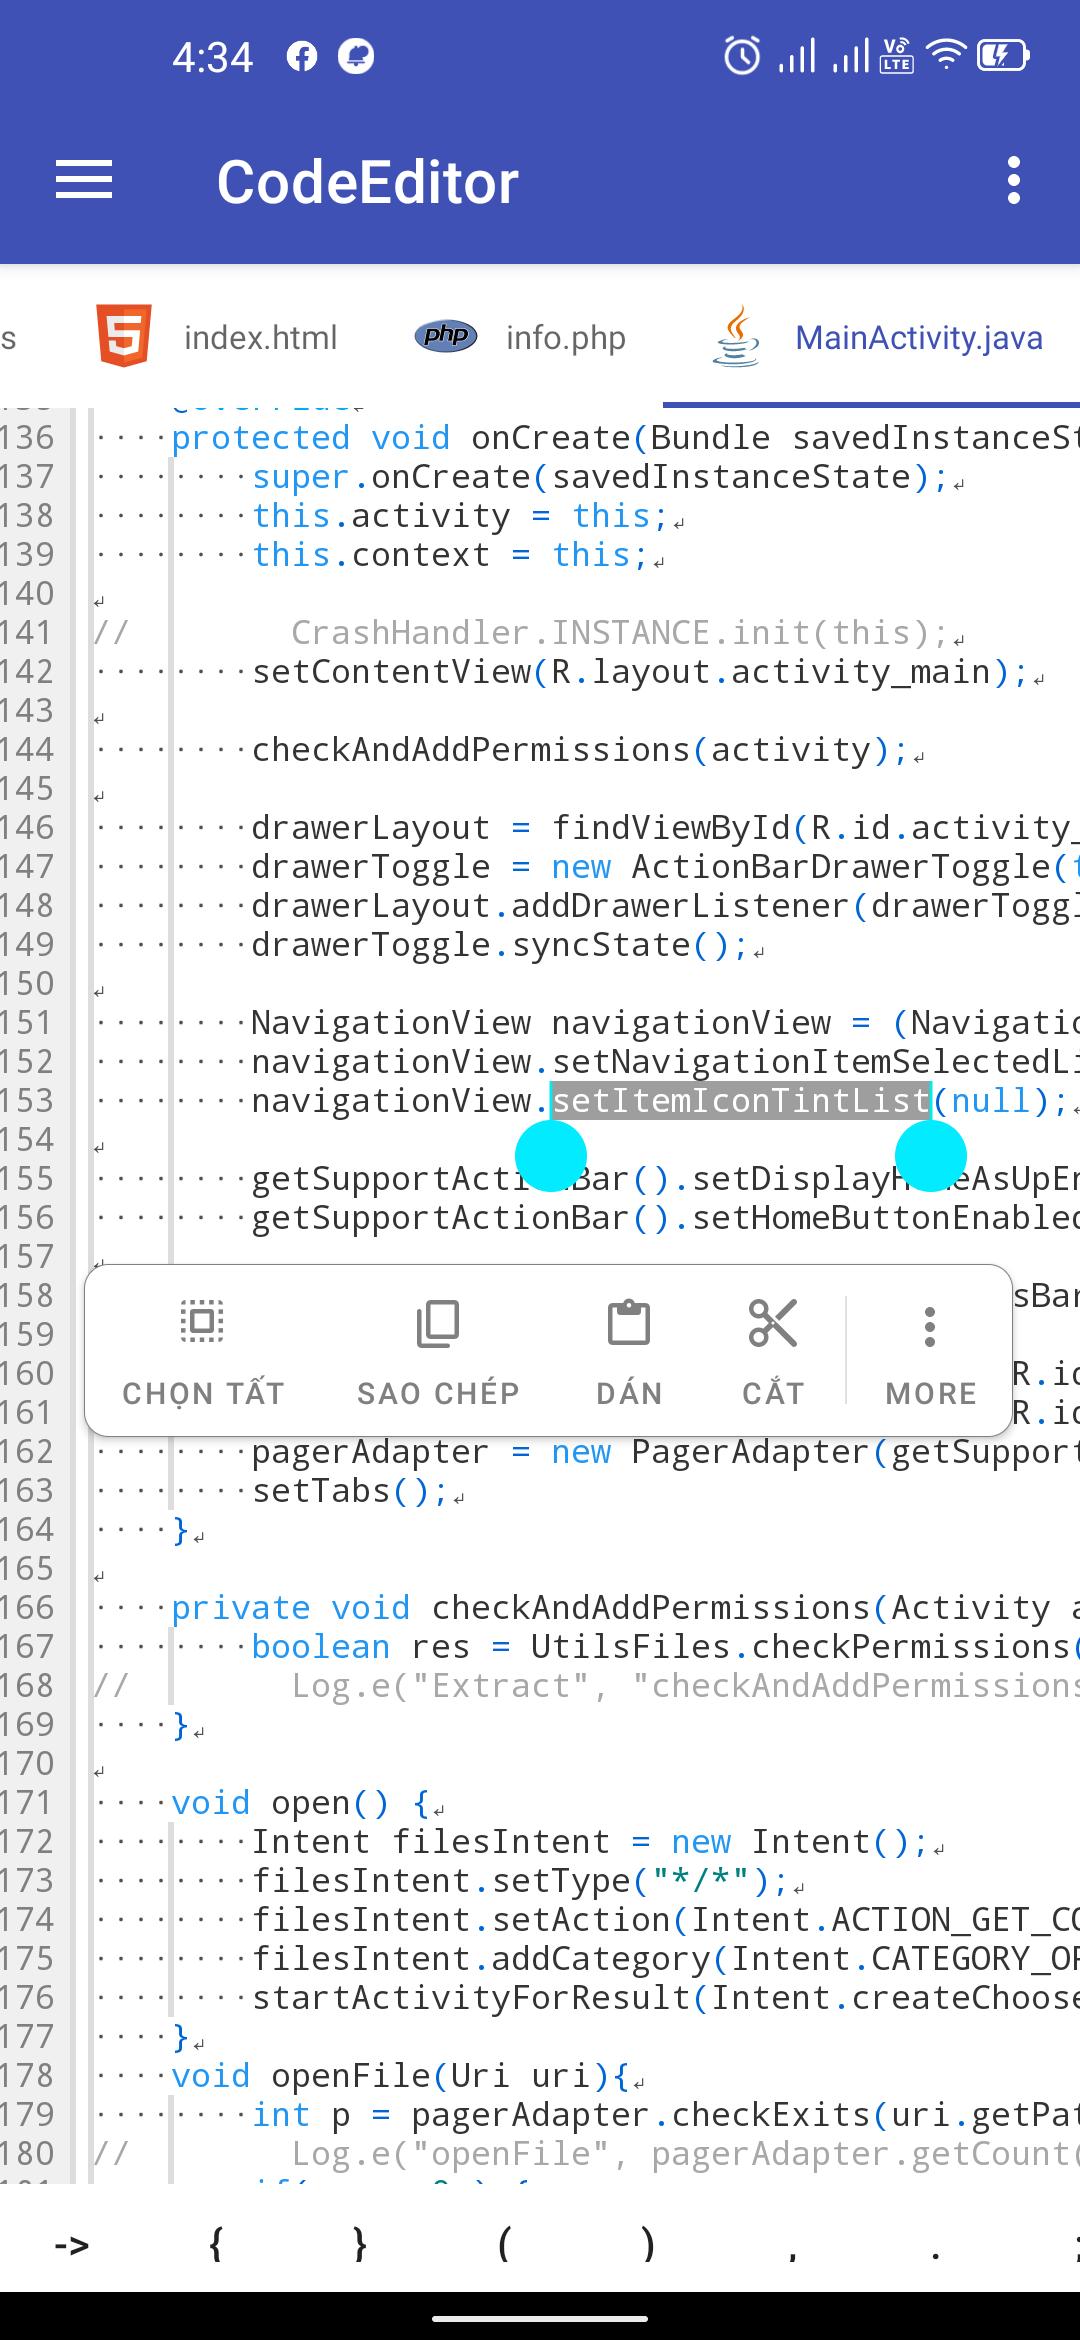The image size is (1080, 2340).
Task: Tap the scissors cut icon above CẮT
Action: [773, 1322]
